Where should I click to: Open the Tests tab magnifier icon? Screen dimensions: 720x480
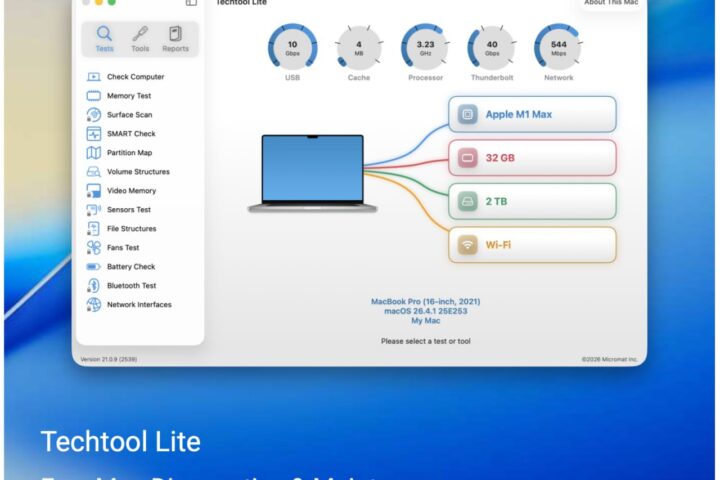(104, 34)
